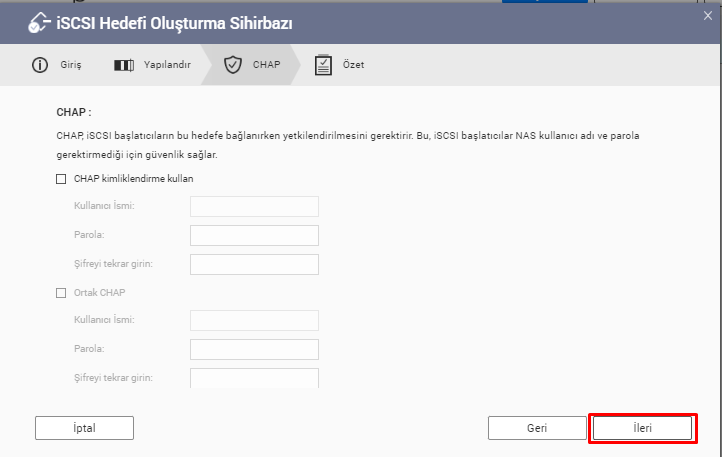
Task: Go to the Özet step
Action: (x=353, y=64)
